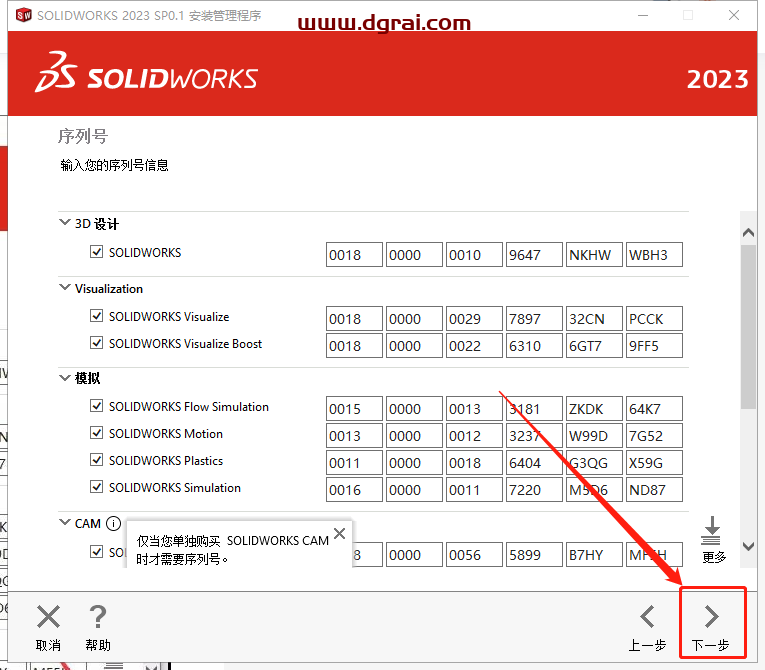Click scrollbar down arrow
765x670 pixels.
tap(748, 547)
